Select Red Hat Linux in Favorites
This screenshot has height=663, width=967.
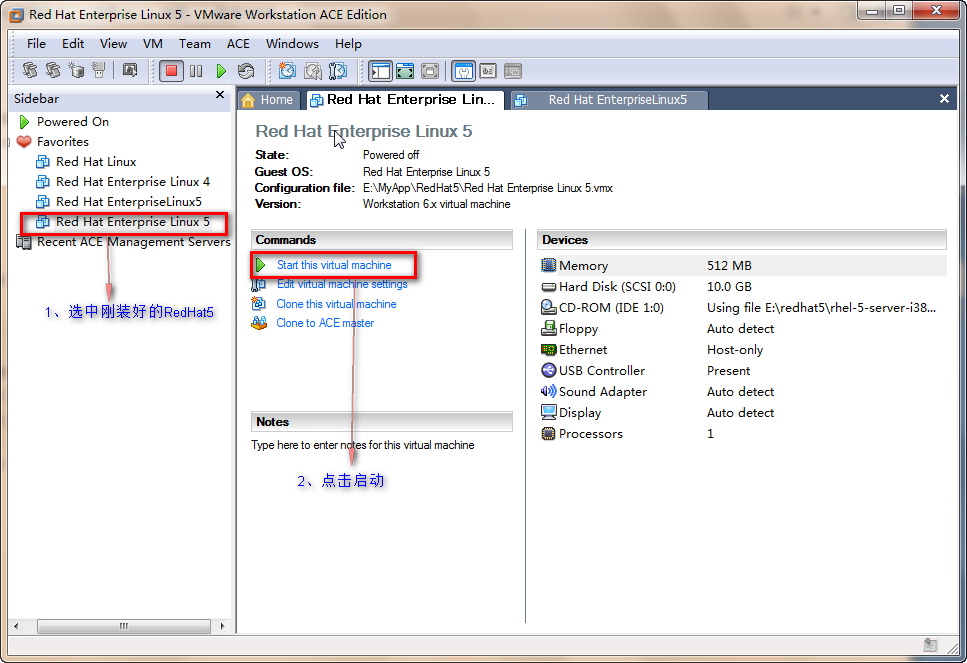(x=96, y=162)
